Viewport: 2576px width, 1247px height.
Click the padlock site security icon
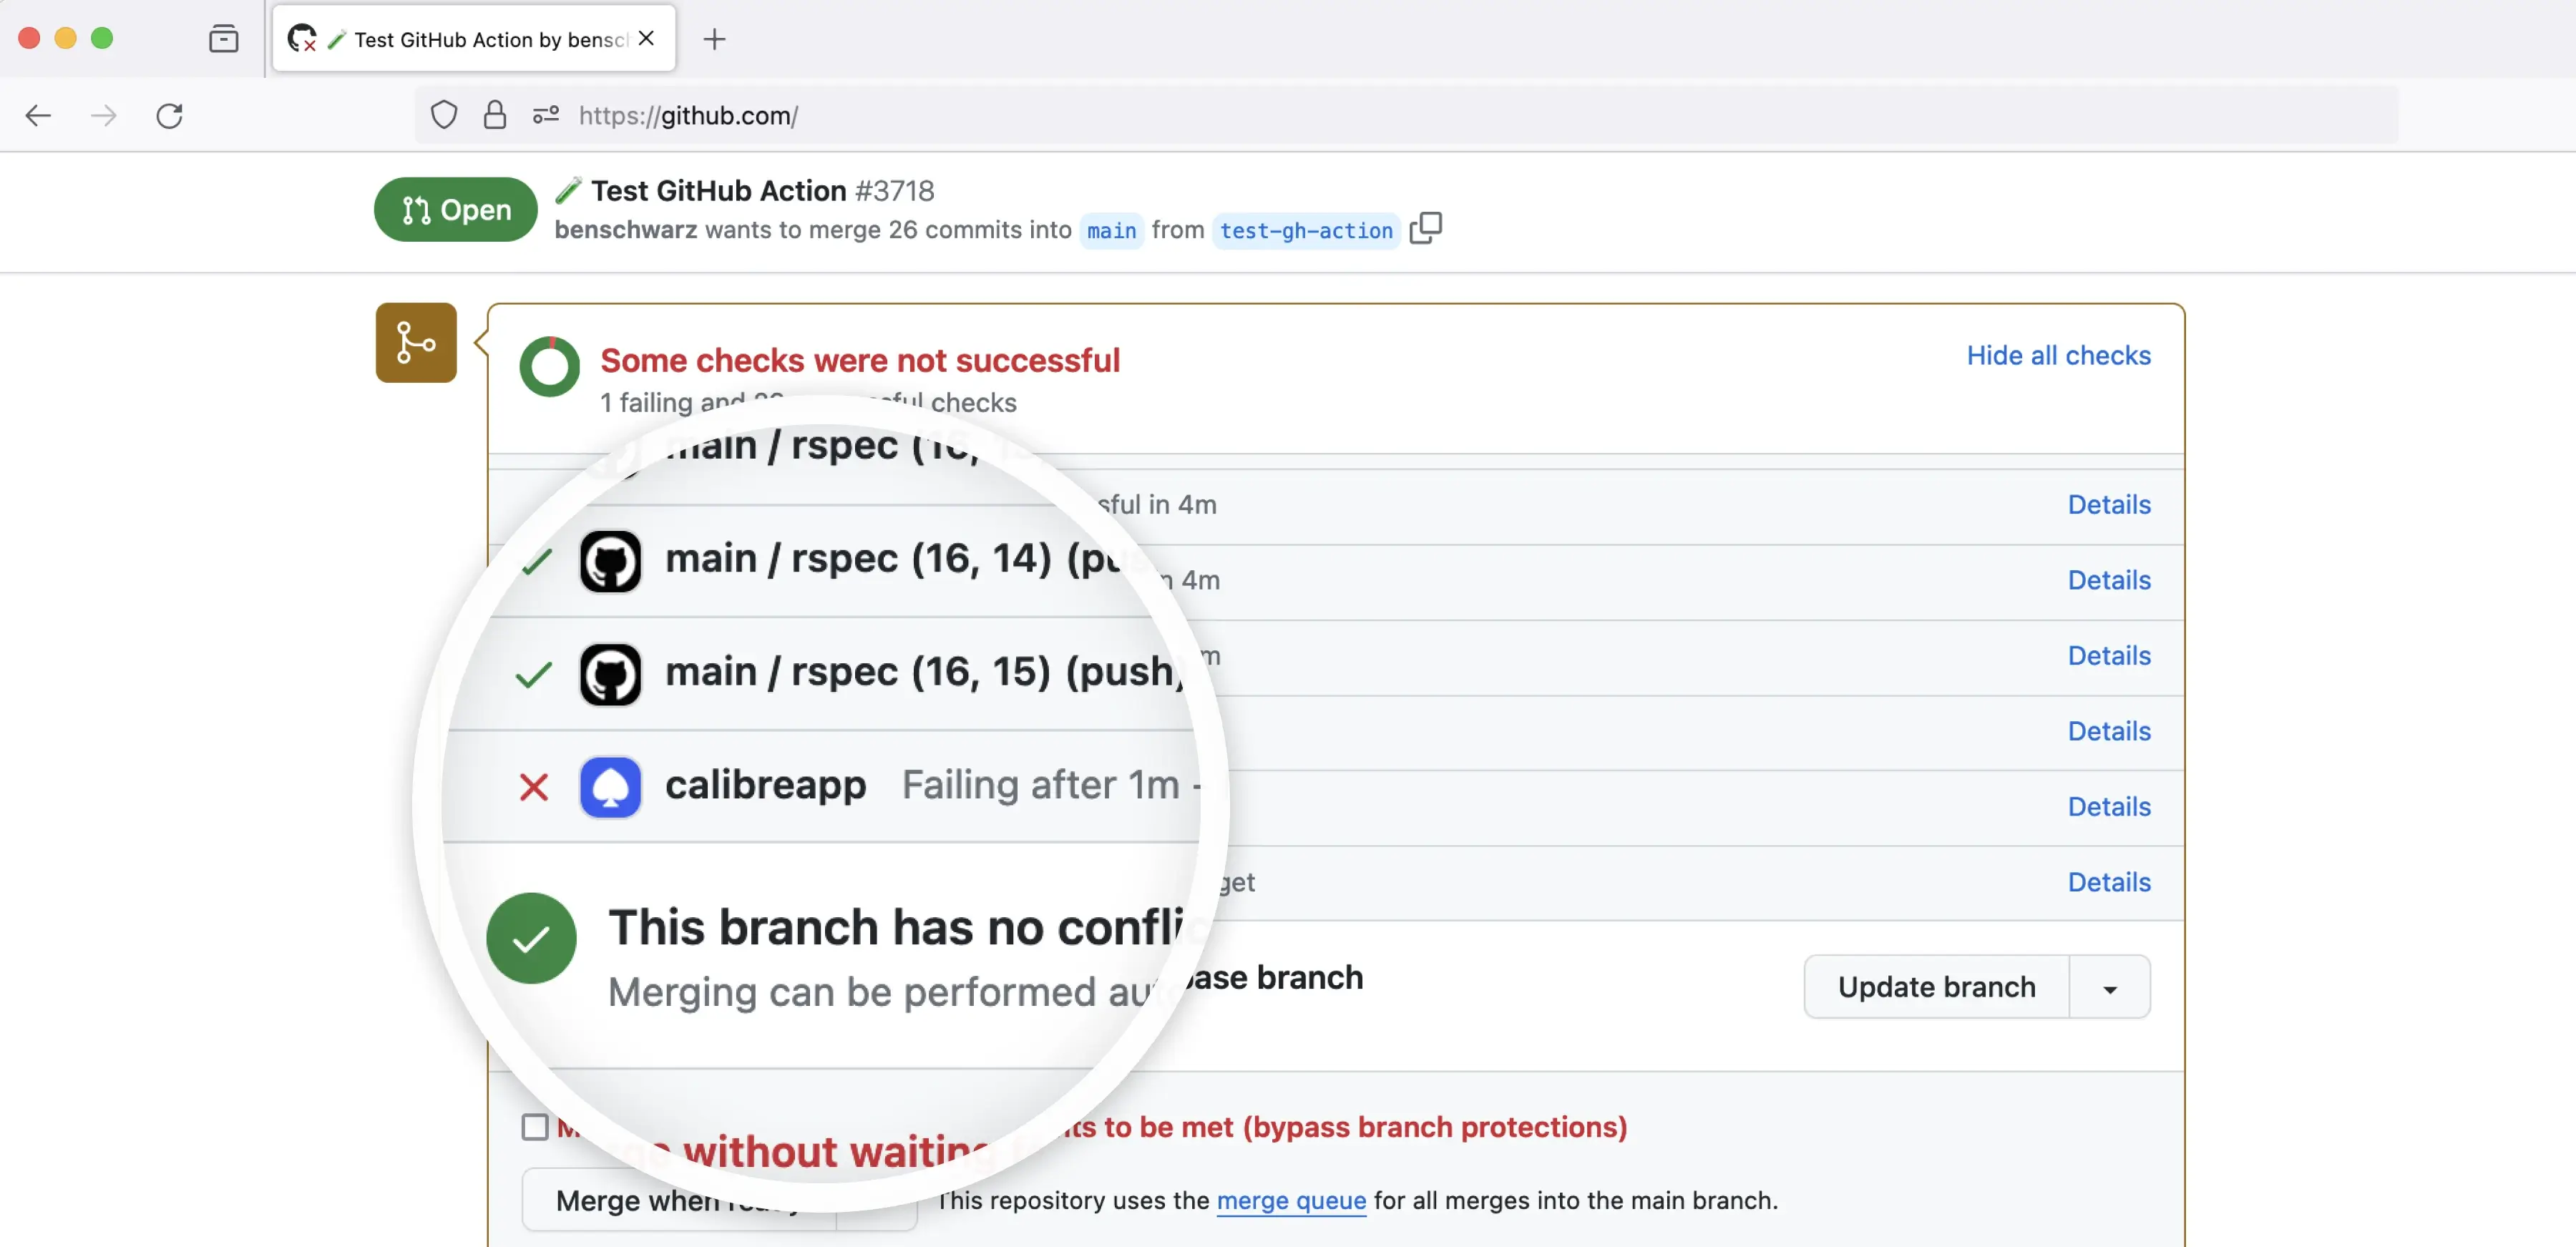(495, 115)
